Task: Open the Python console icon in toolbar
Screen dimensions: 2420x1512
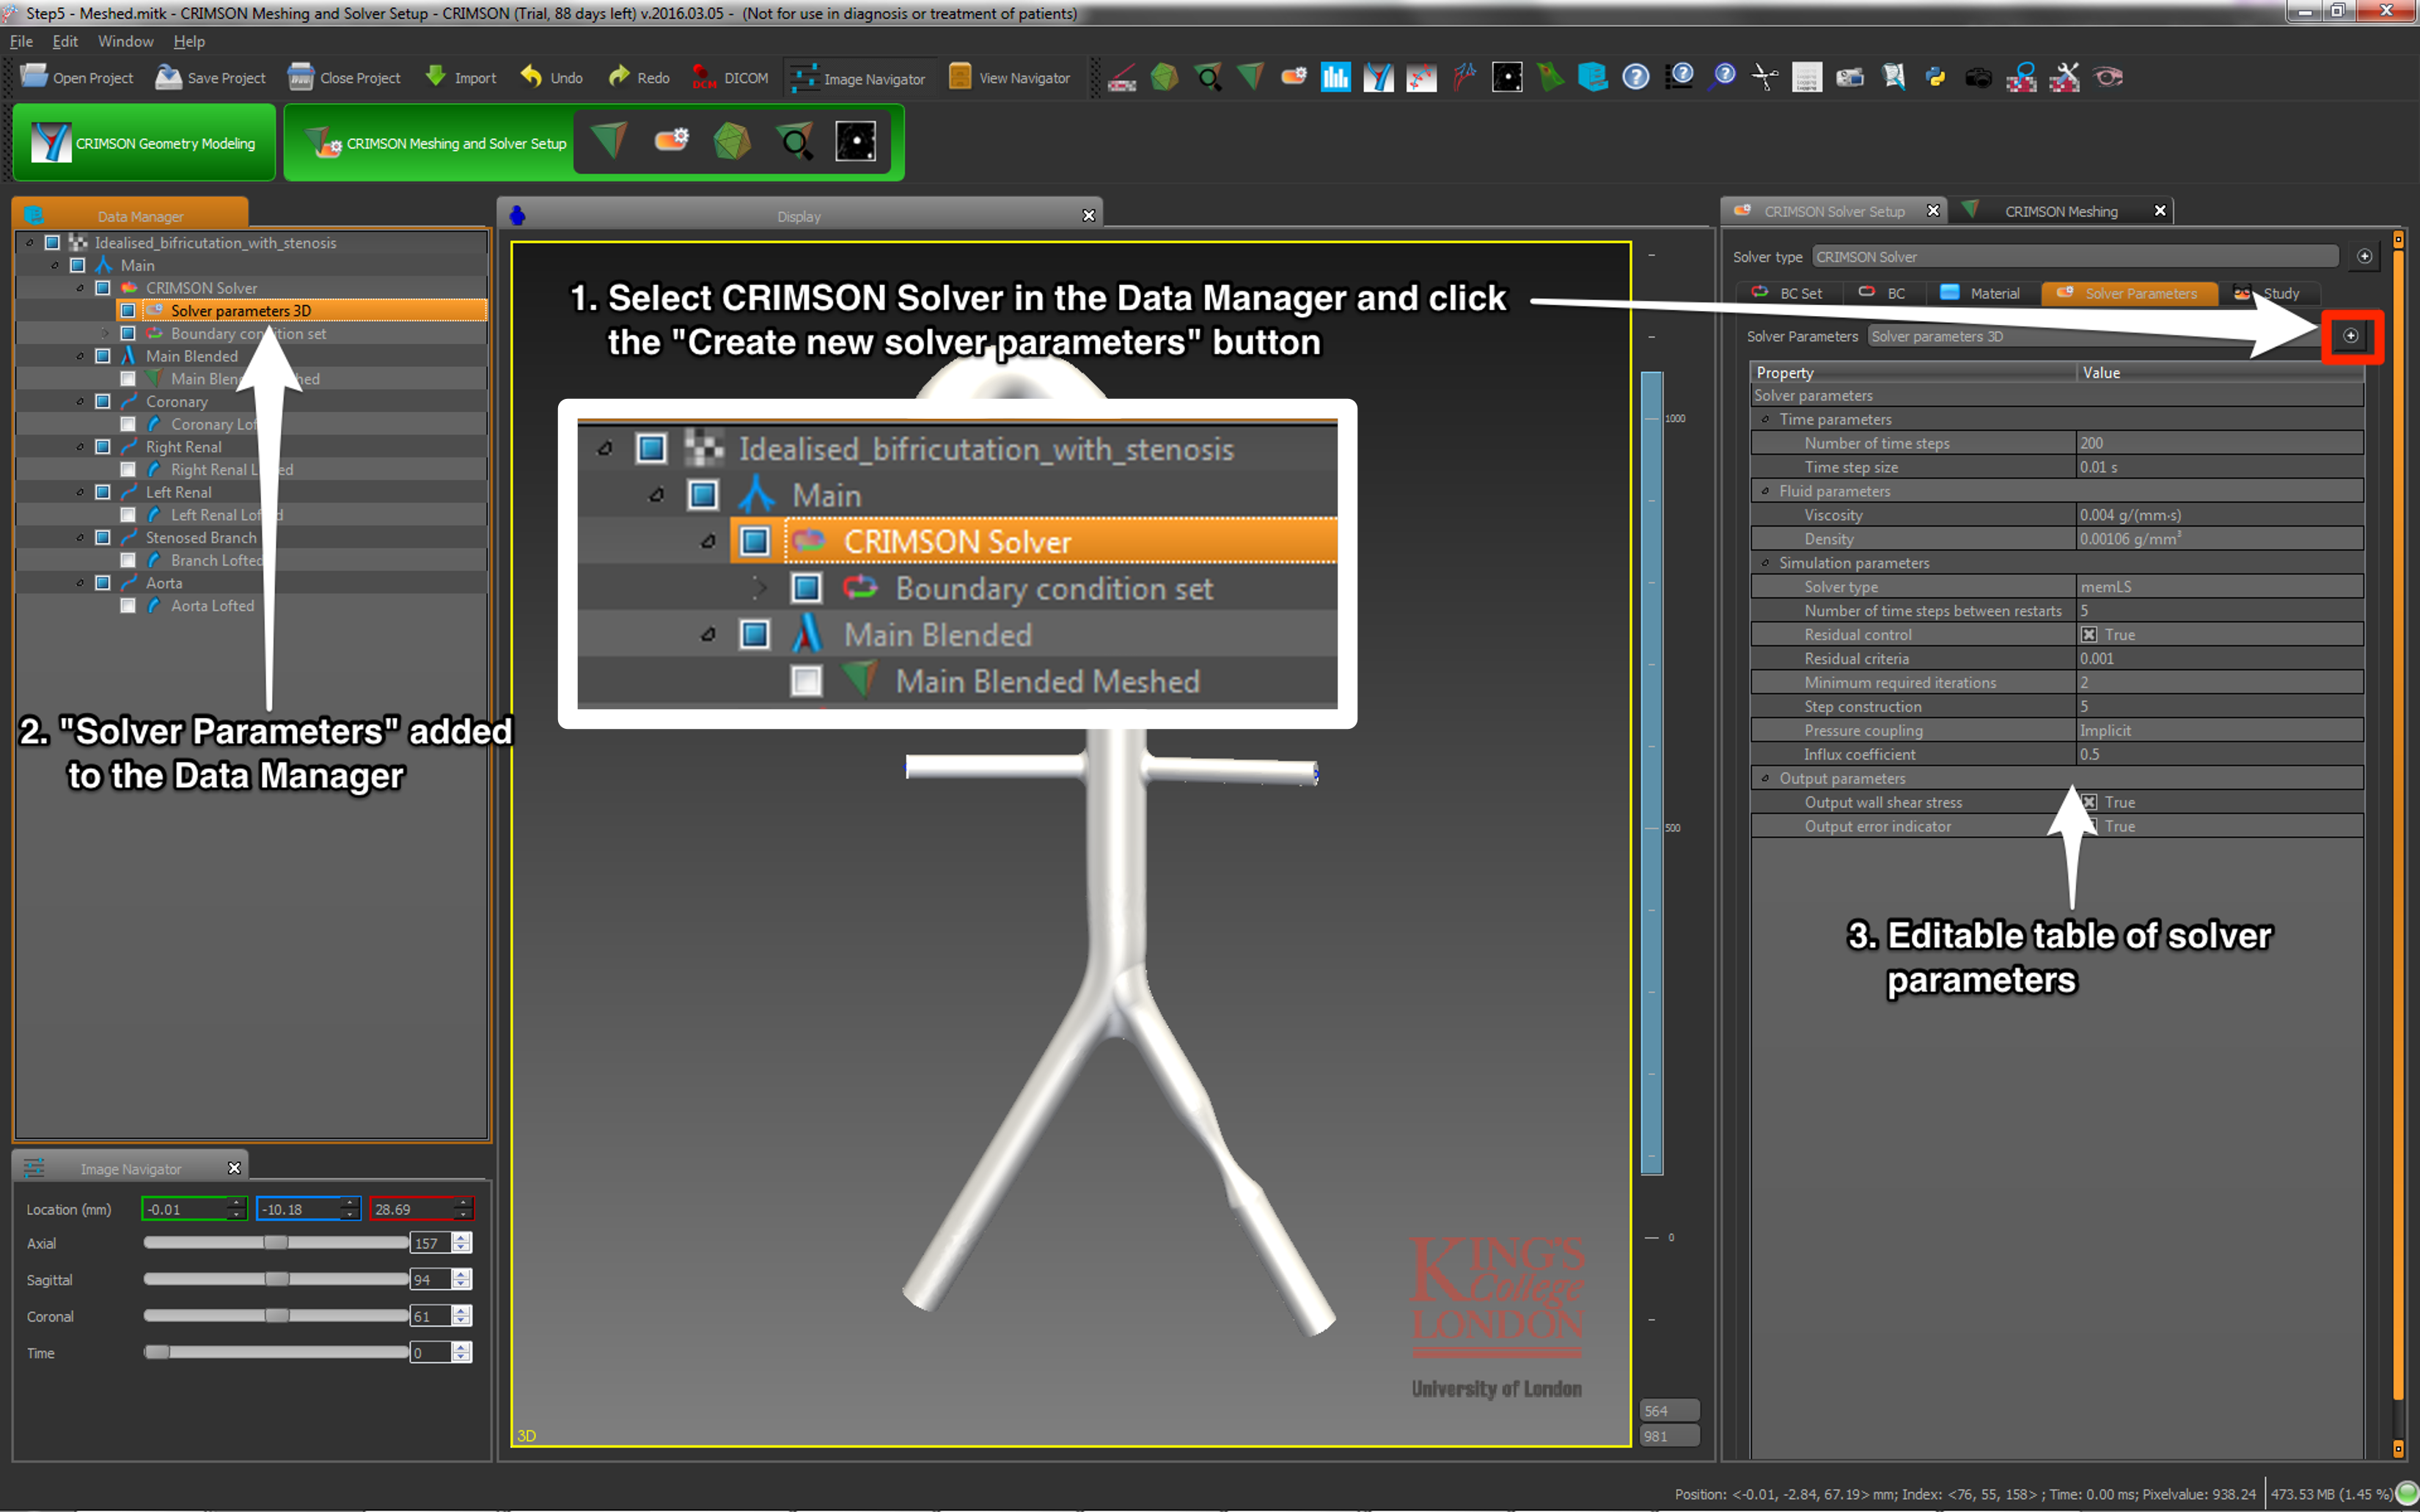Action: (1935, 77)
